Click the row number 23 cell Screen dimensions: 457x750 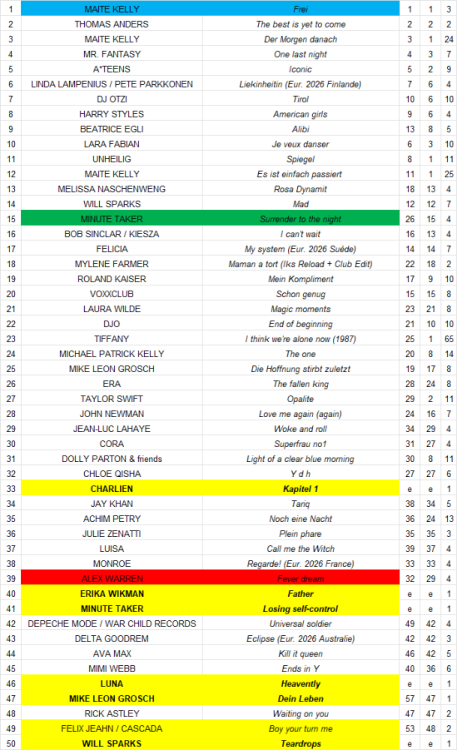[11, 339]
